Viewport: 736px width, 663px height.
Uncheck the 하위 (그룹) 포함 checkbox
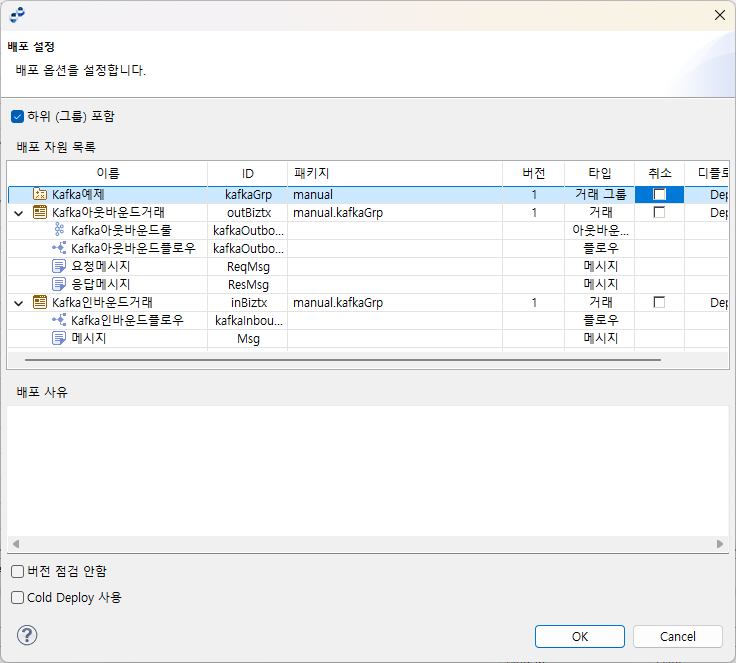pos(17,116)
